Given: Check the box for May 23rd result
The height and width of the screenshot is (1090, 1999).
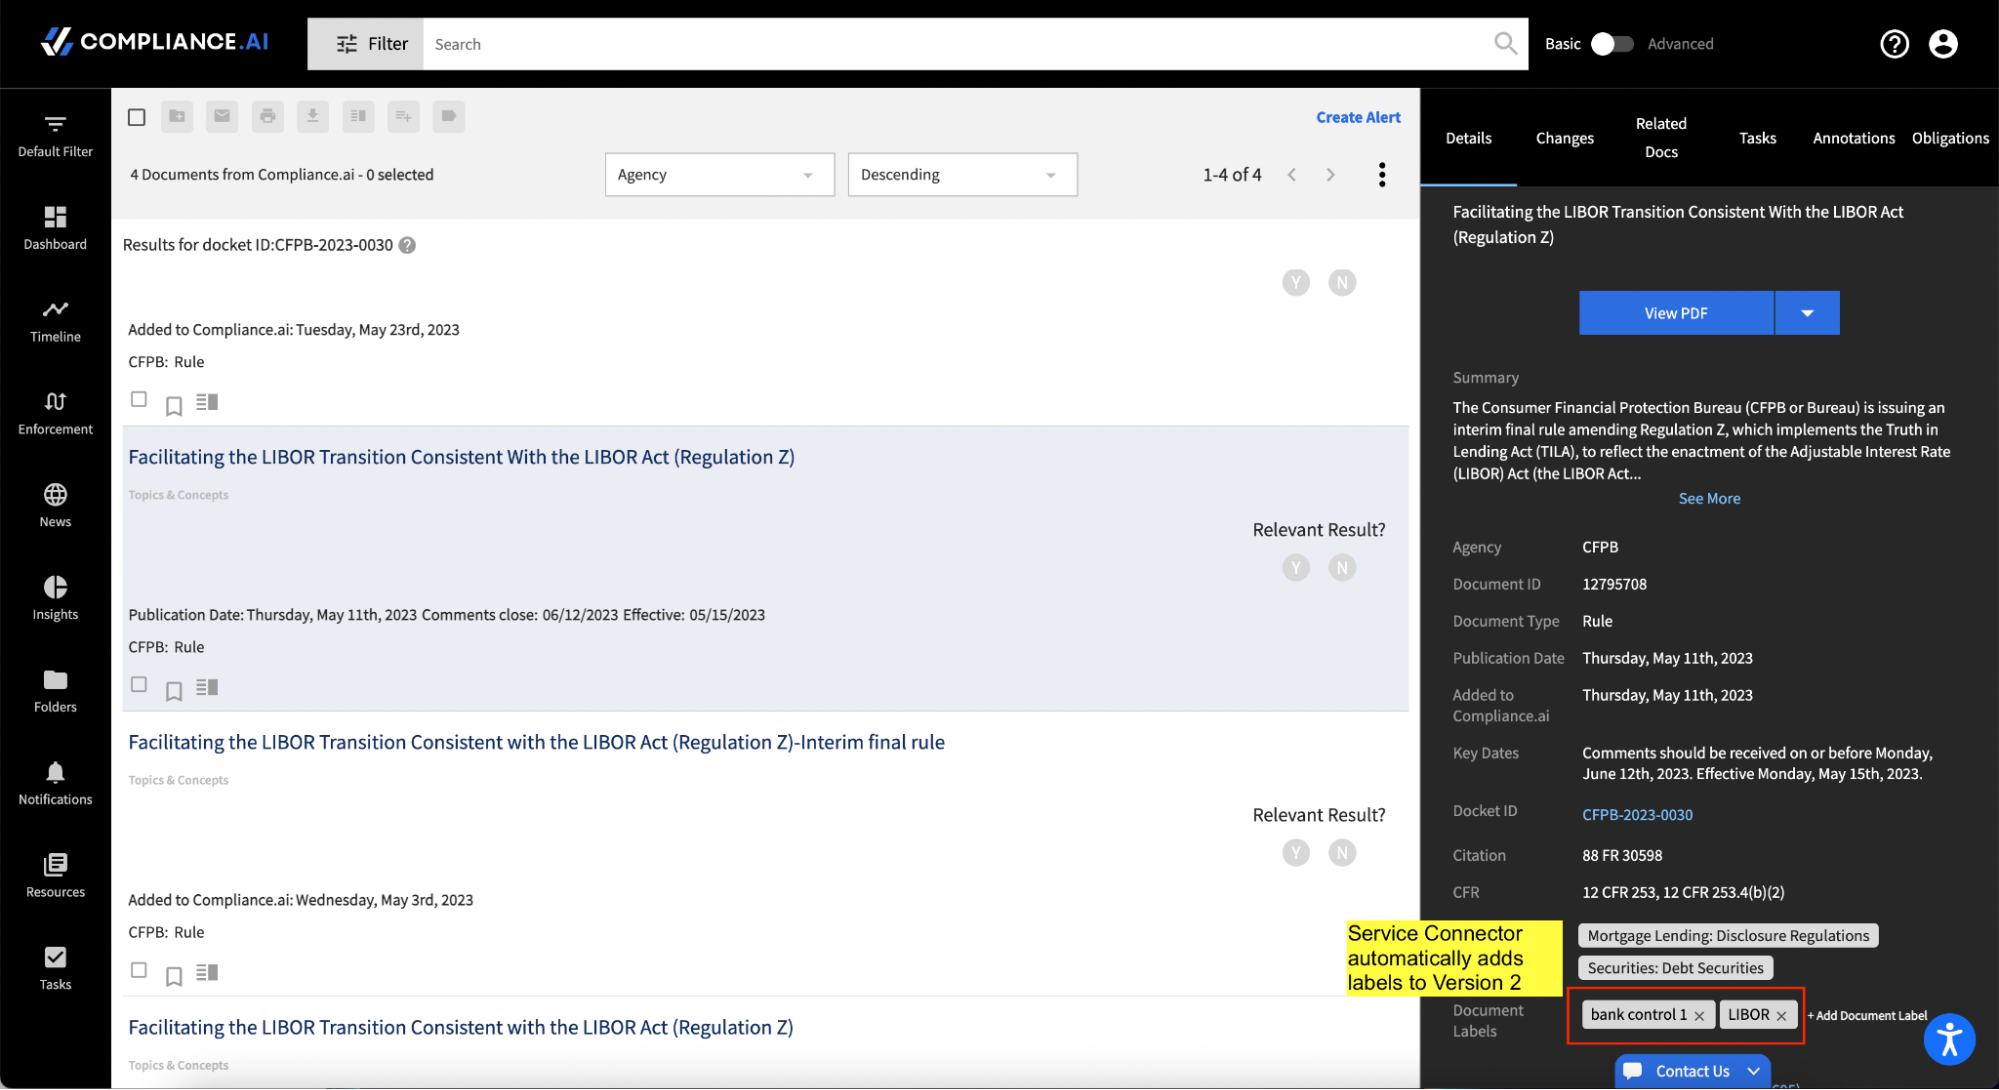Looking at the screenshot, I should (139, 400).
